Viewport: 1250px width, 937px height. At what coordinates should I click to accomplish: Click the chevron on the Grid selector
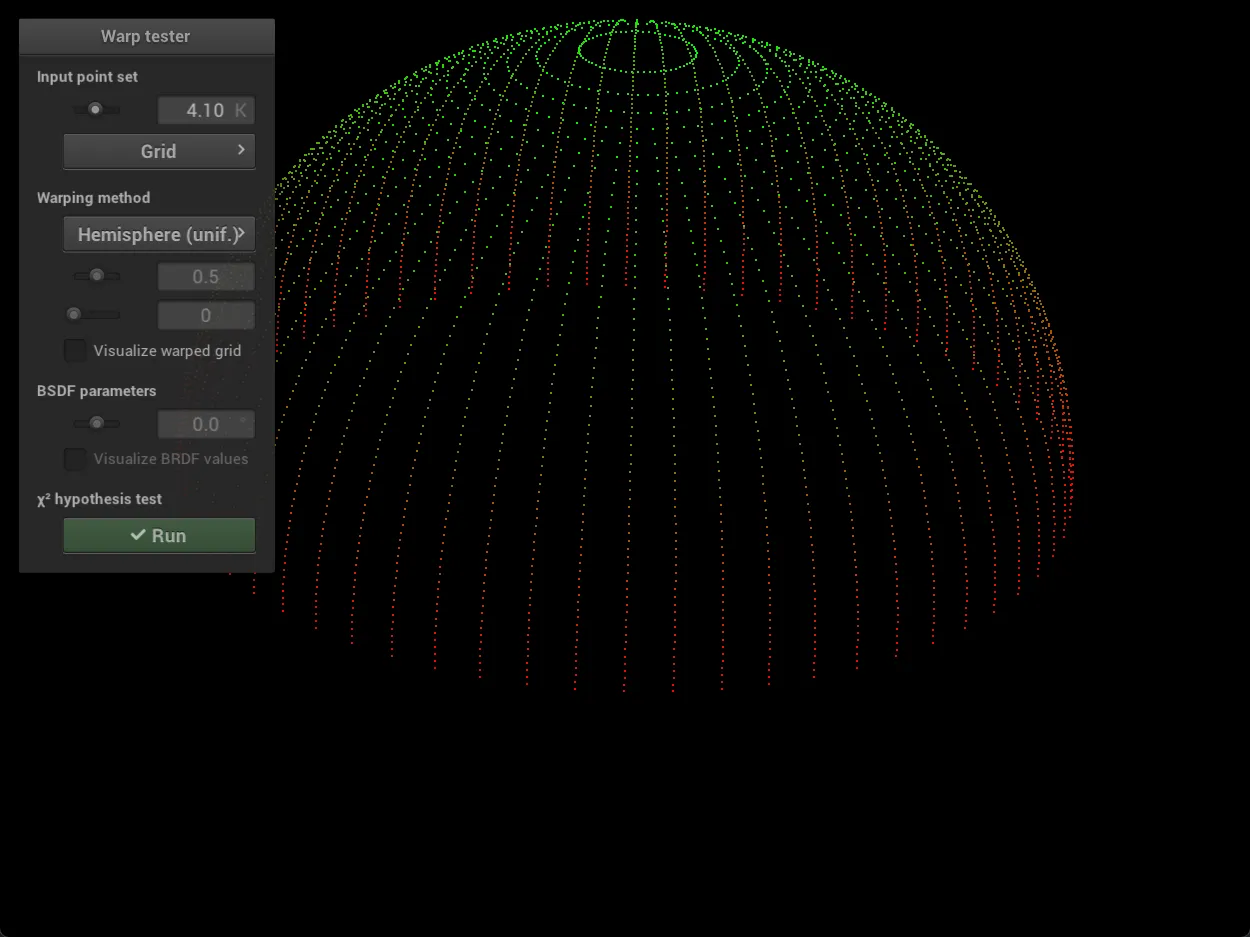[239, 150]
